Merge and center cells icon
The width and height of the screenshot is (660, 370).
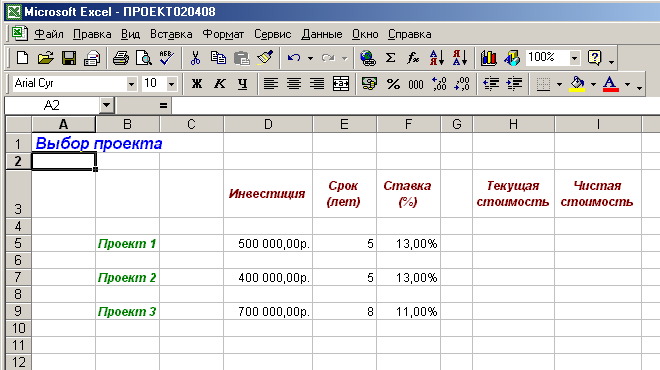tap(341, 84)
